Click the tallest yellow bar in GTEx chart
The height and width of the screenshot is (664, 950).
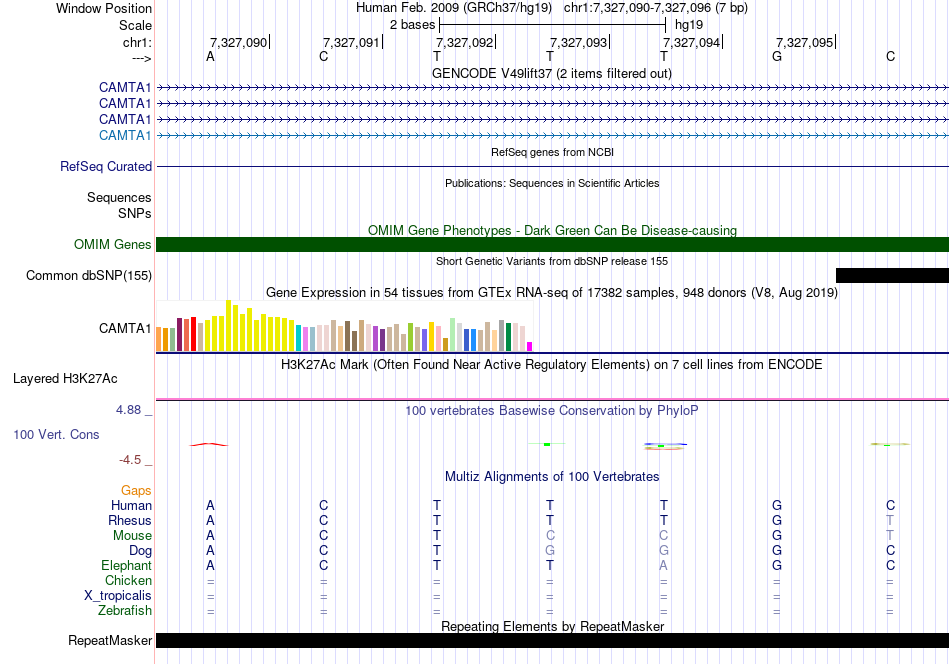click(228, 325)
